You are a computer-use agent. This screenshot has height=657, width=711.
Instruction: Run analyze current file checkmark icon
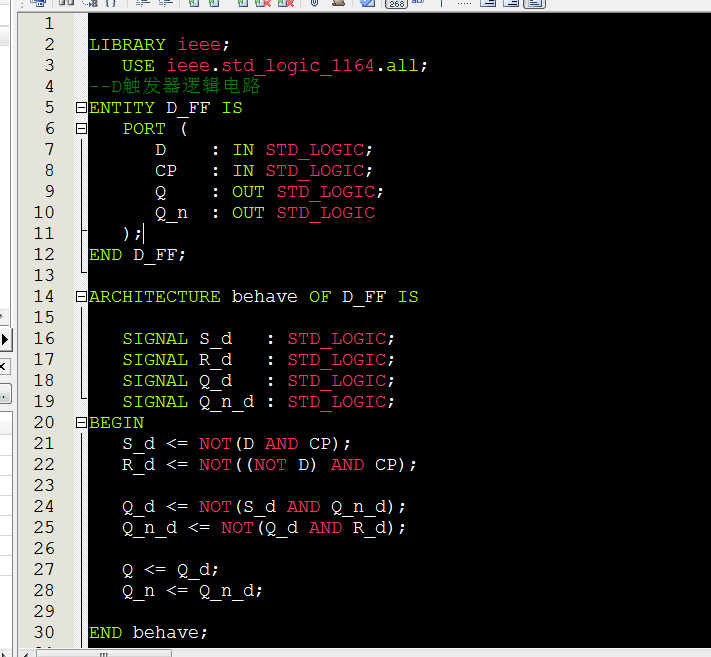tap(367, 3)
